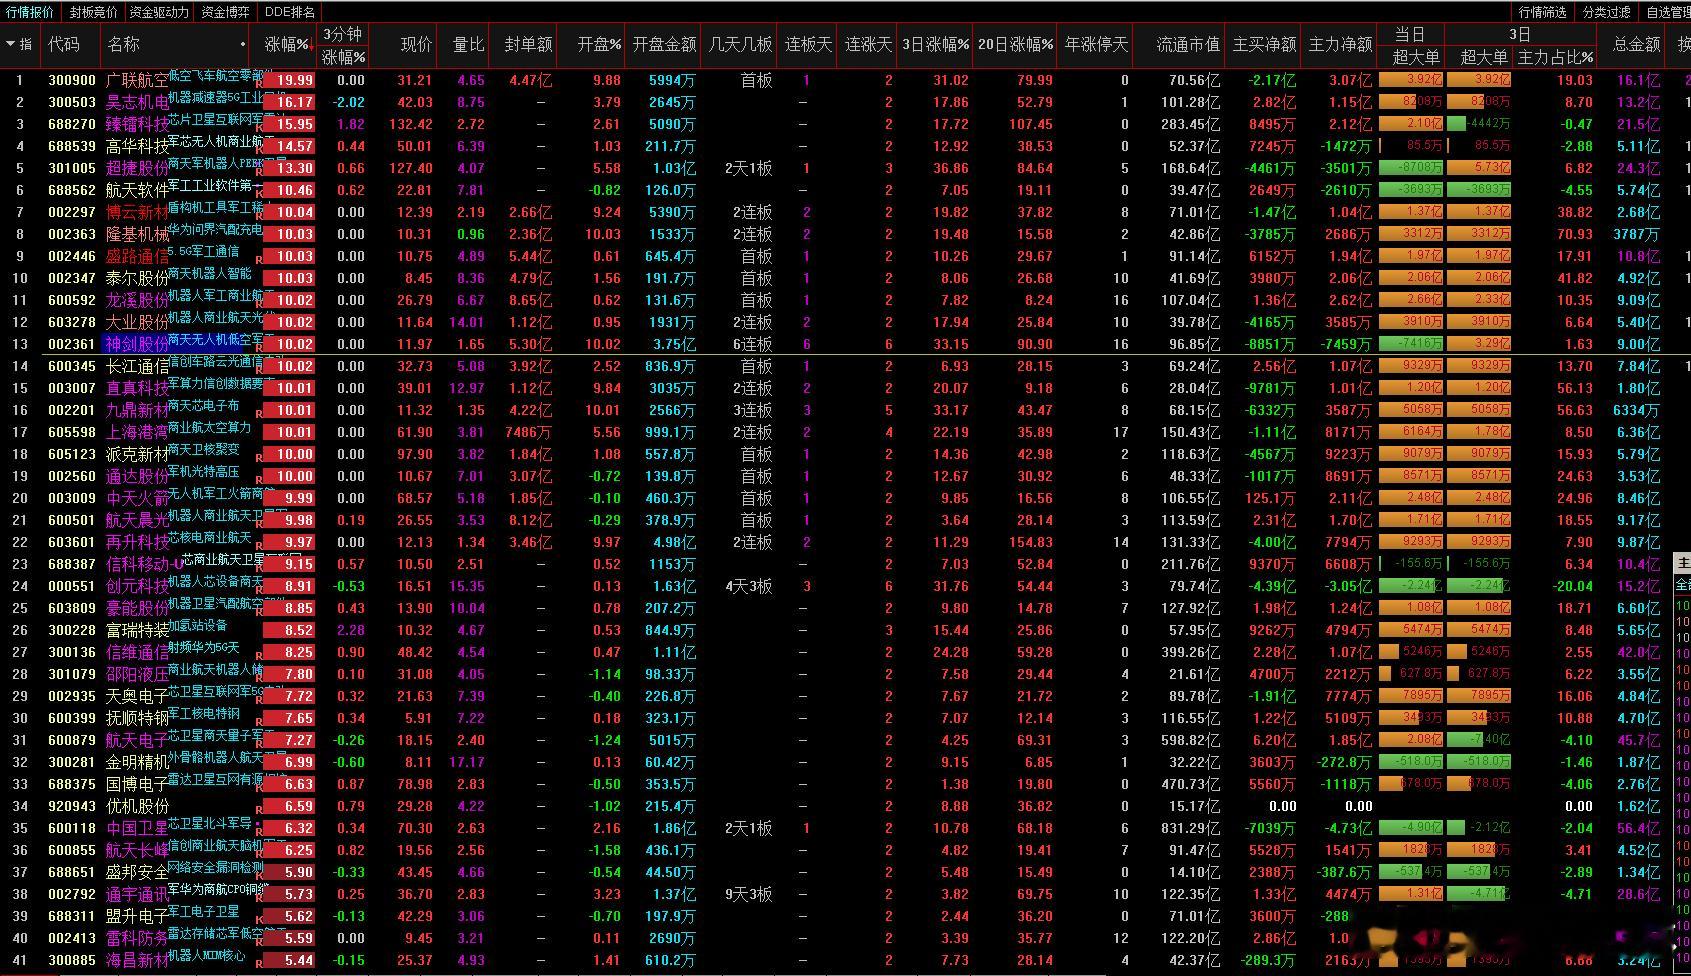The height and width of the screenshot is (976, 1691).
Task: Click stock code 920943
Action: point(72,806)
